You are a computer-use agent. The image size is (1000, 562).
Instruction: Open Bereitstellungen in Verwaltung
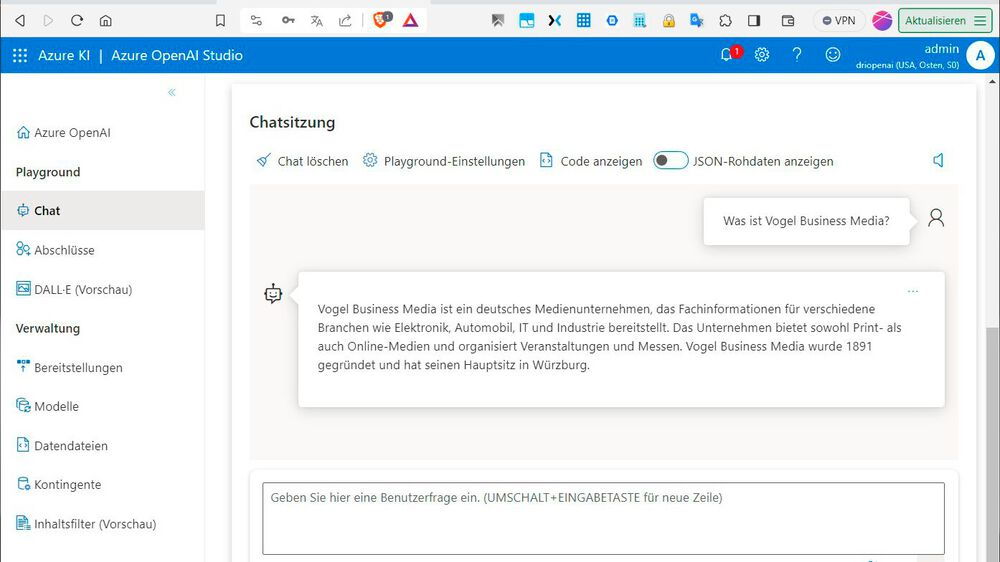click(69, 367)
